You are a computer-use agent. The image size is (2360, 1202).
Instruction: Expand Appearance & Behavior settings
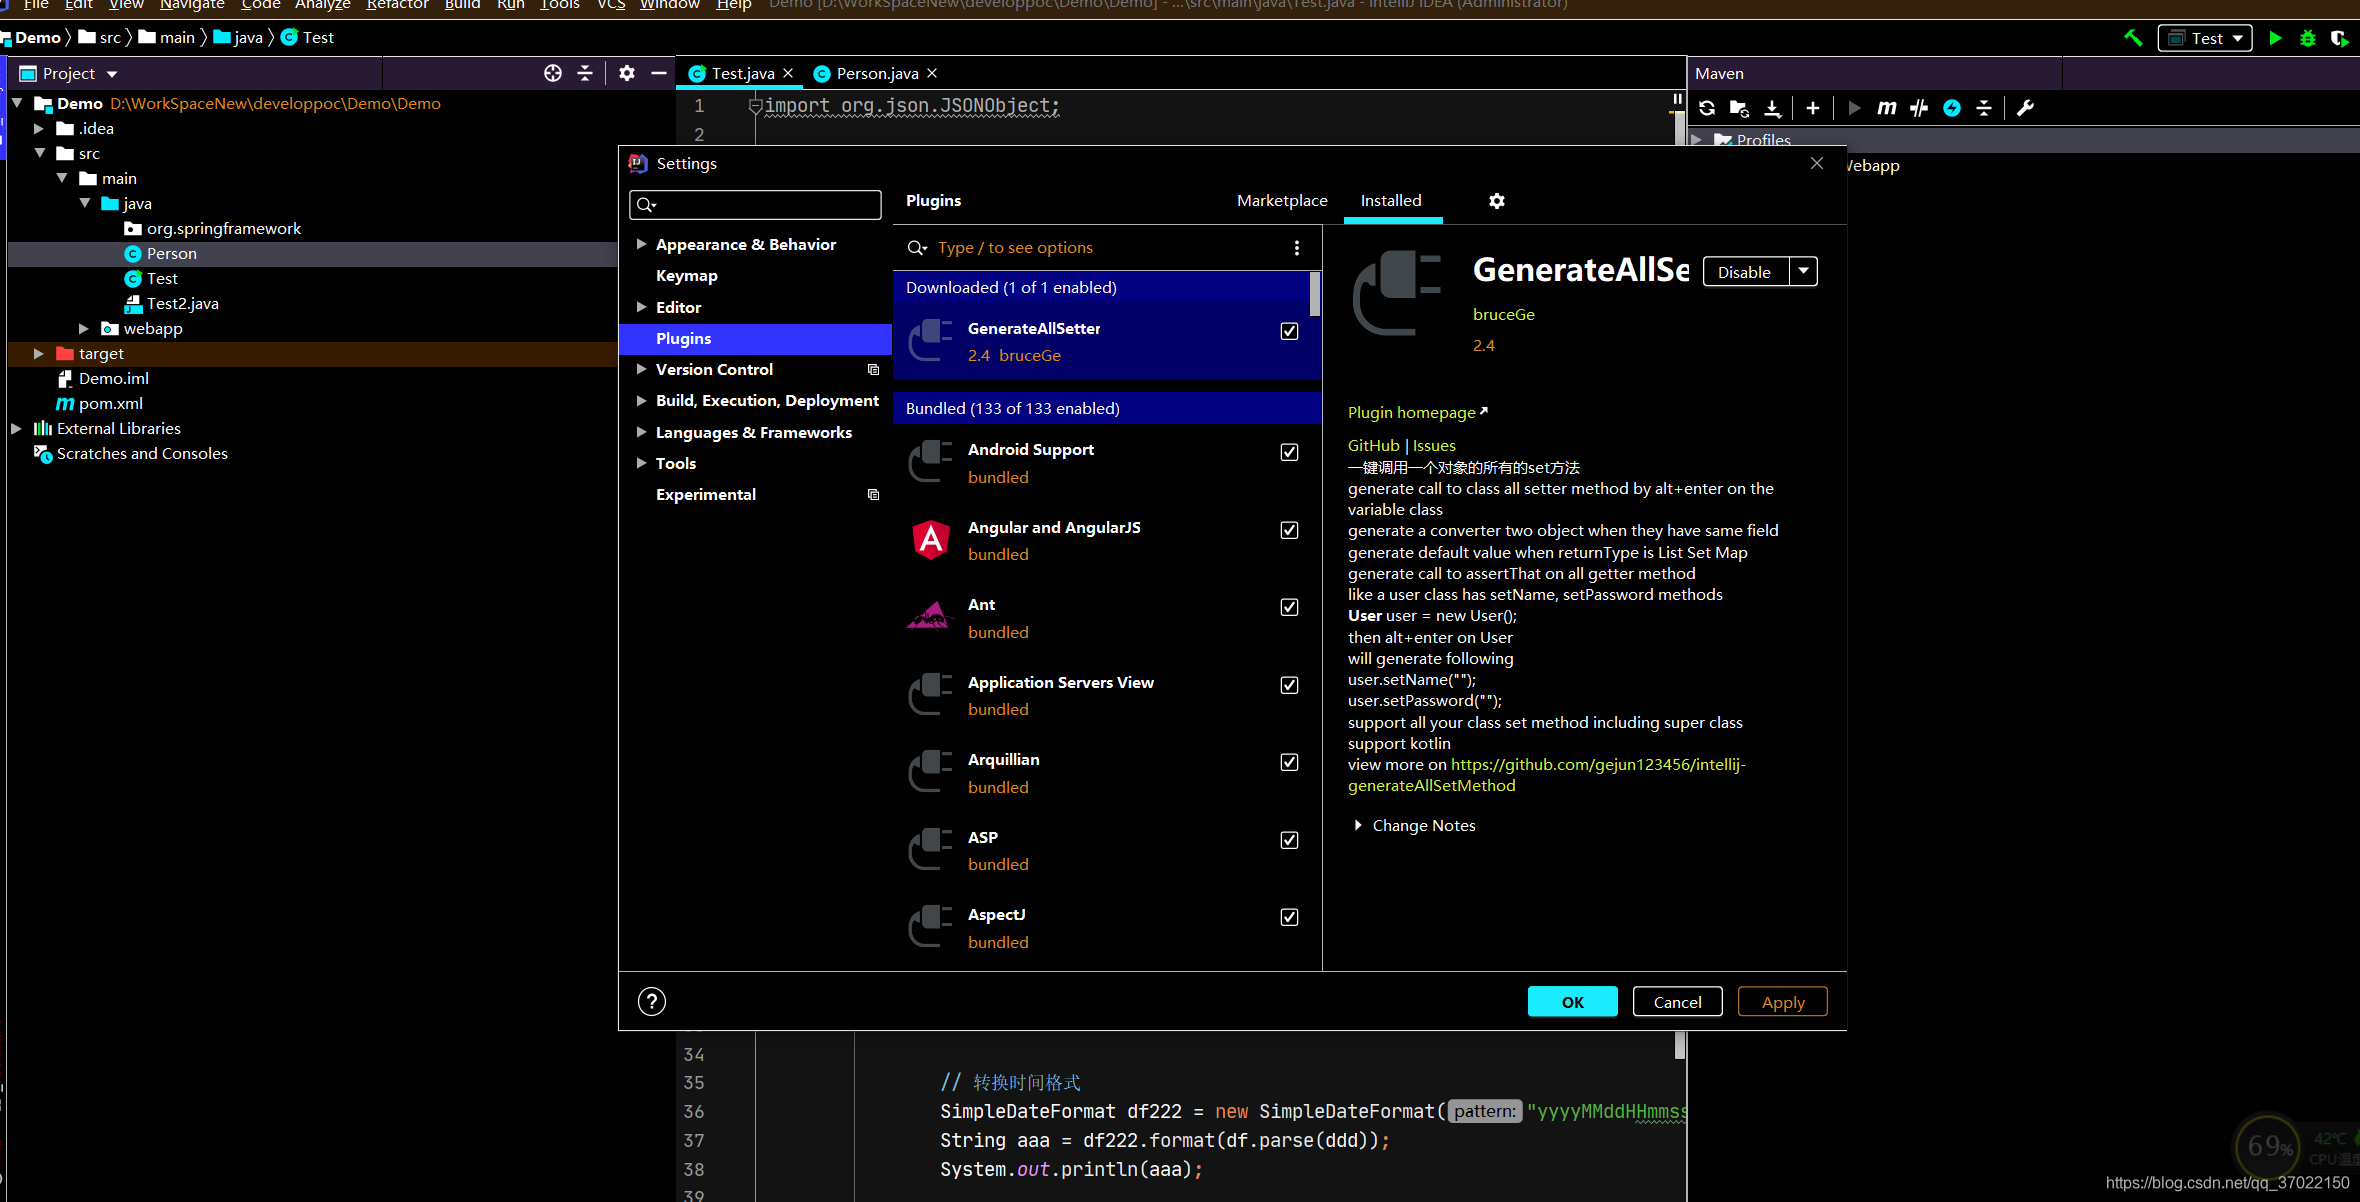pos(641,244)
